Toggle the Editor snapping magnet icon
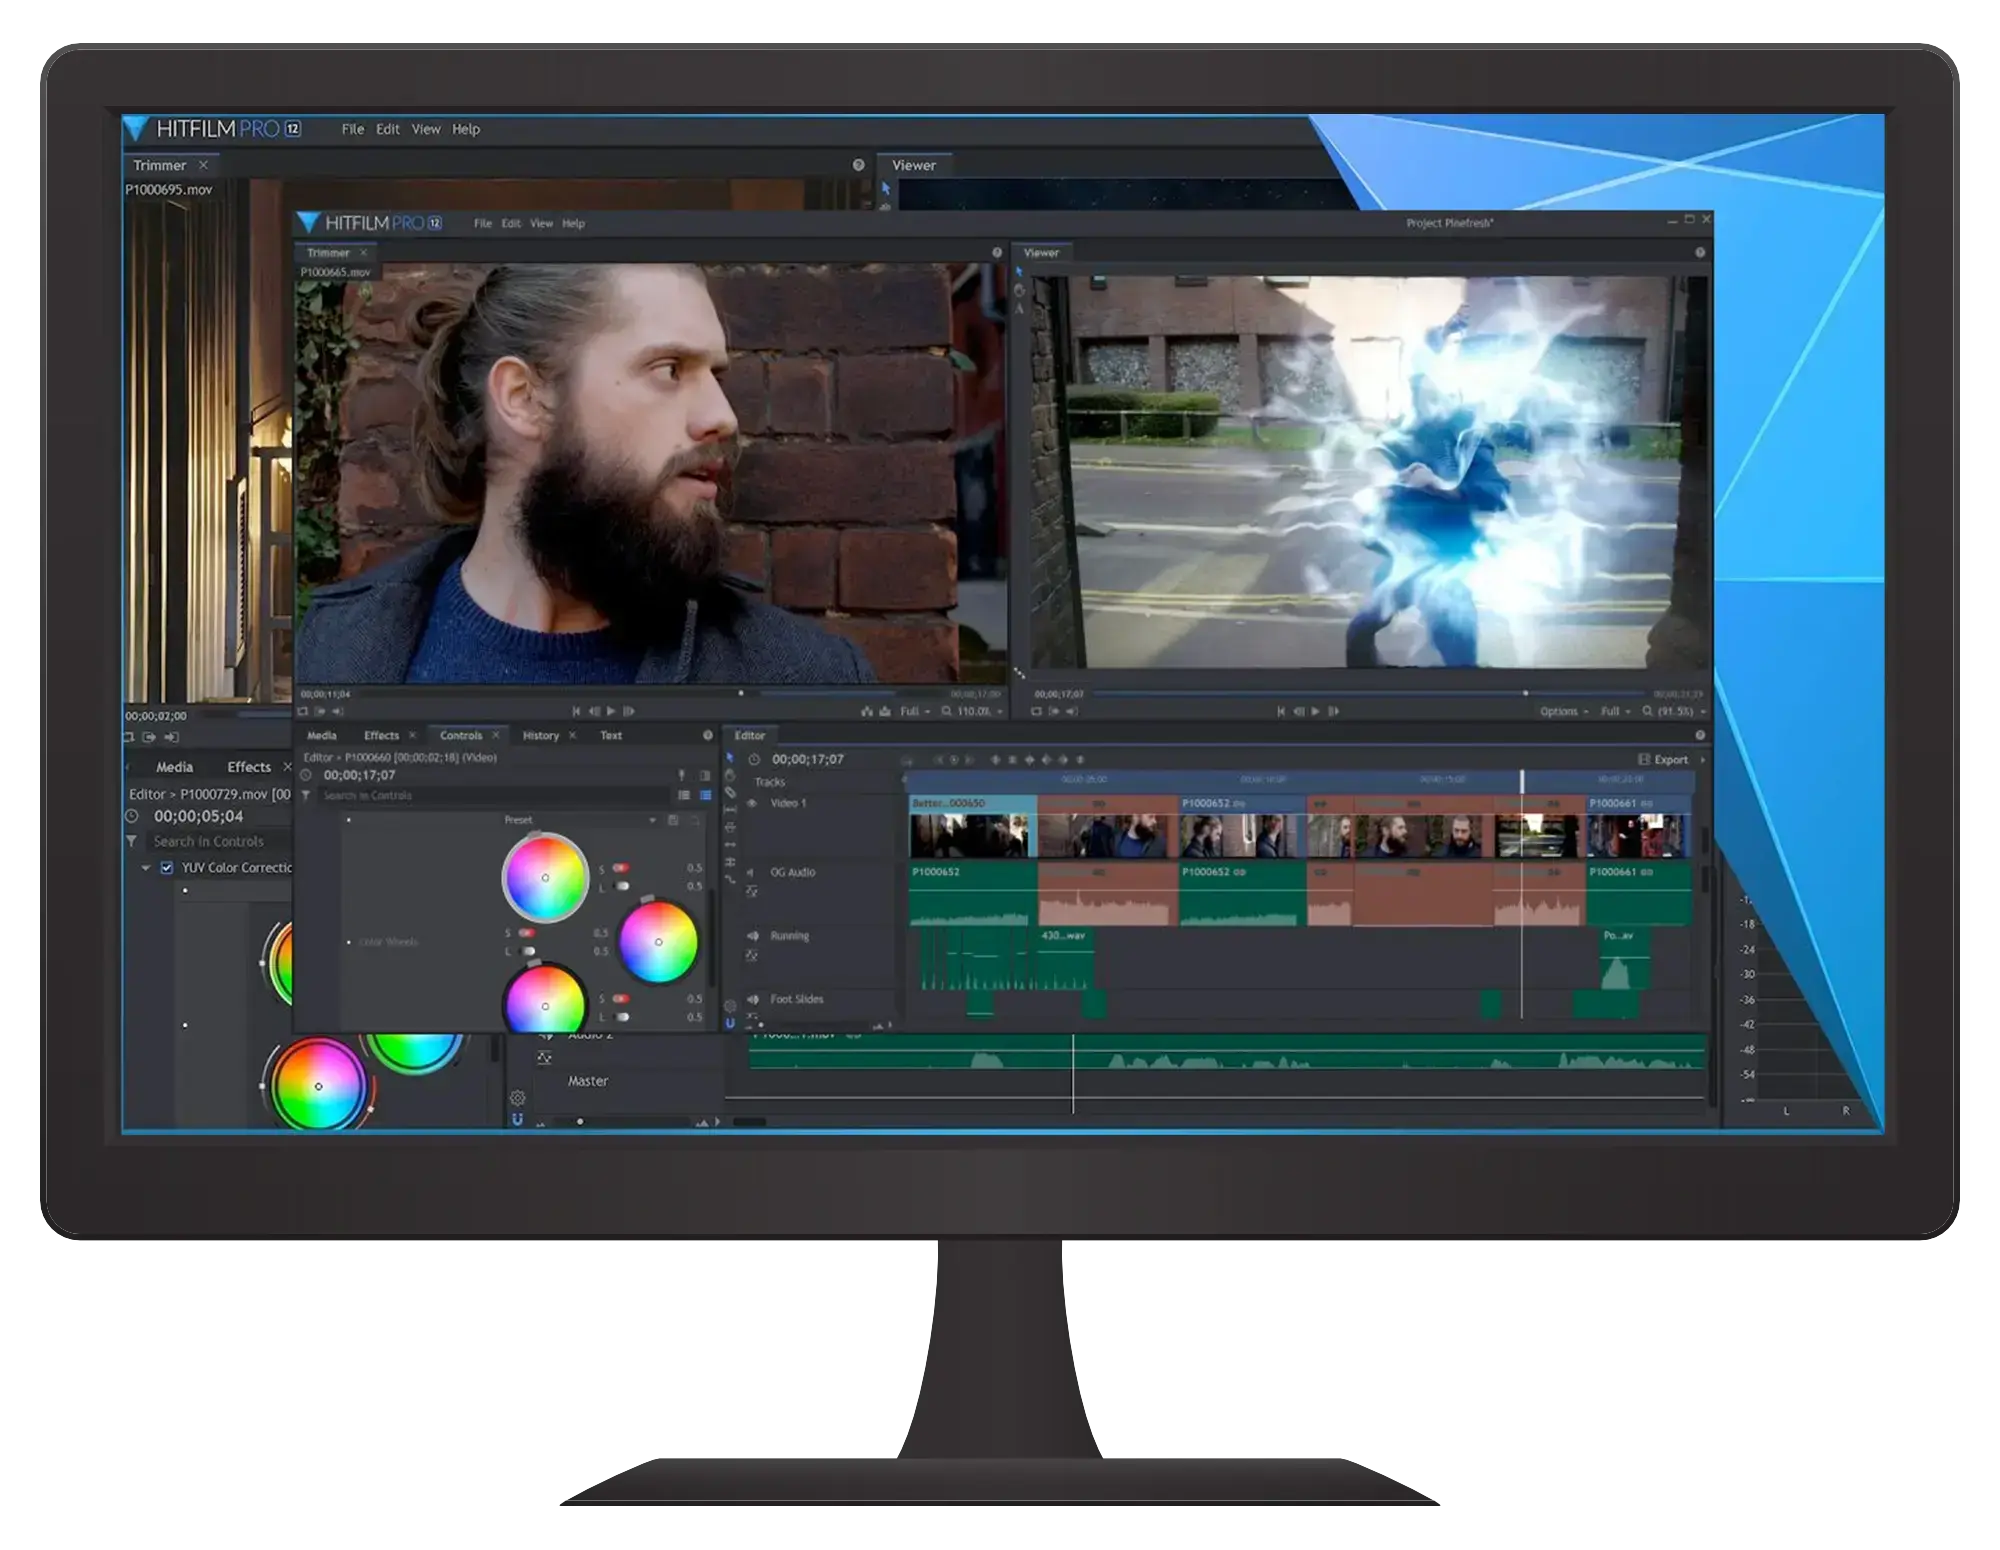This screenshot has height=1550, width=2000. (730, 1023)
